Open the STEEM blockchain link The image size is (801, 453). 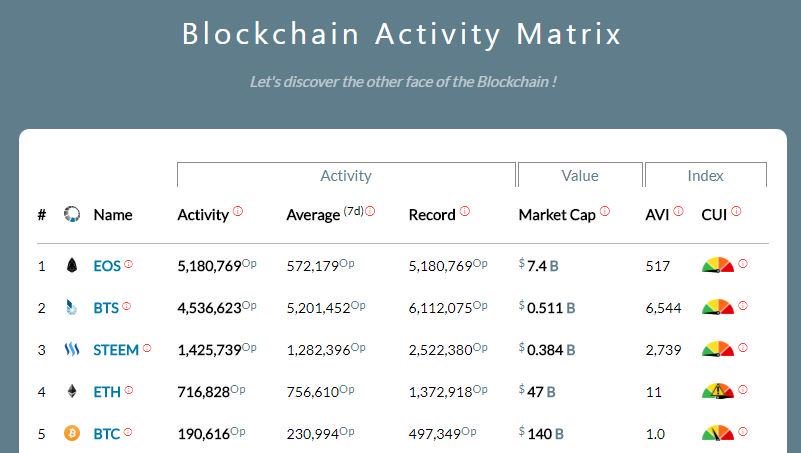(116, 350)
